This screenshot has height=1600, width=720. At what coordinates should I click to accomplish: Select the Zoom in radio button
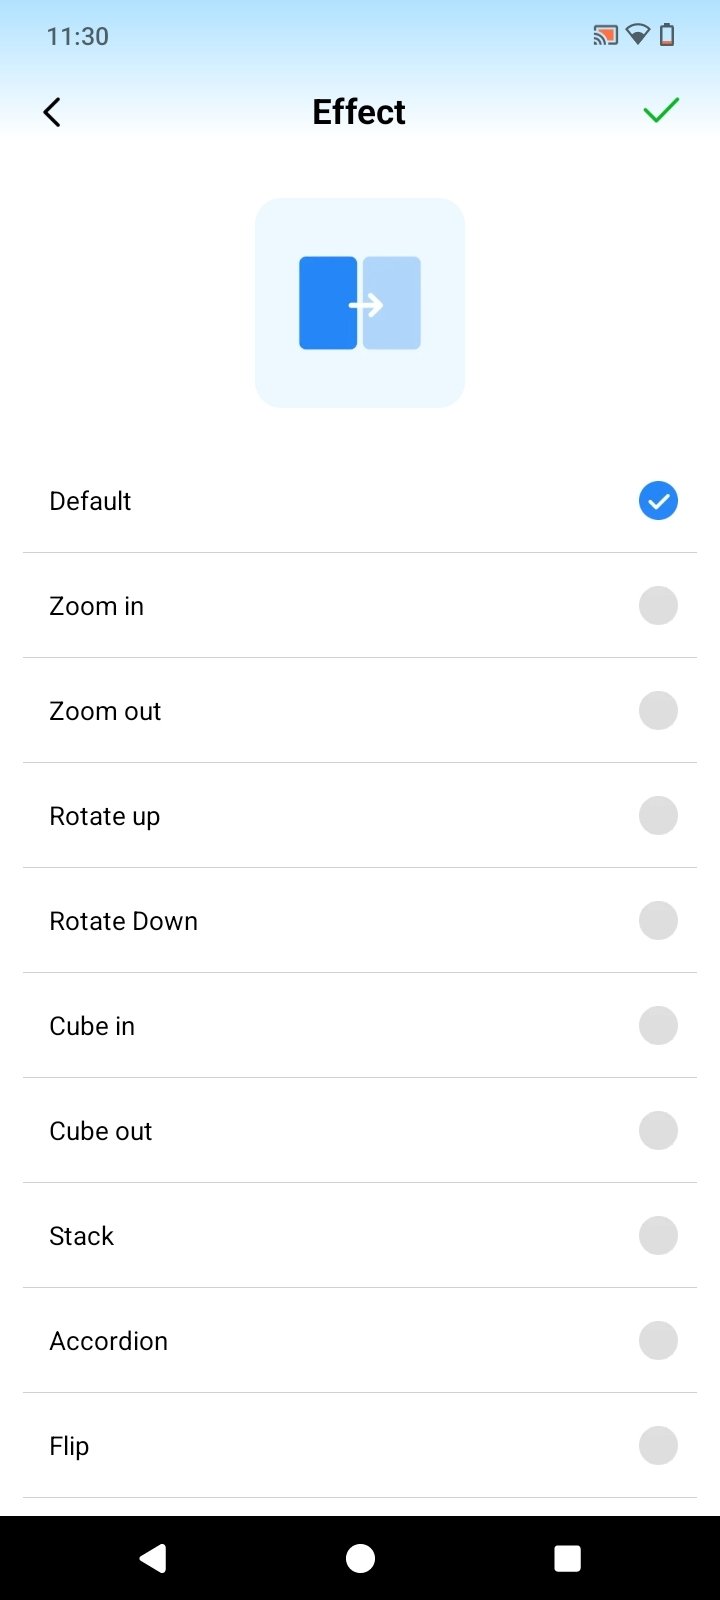[658, 606]
